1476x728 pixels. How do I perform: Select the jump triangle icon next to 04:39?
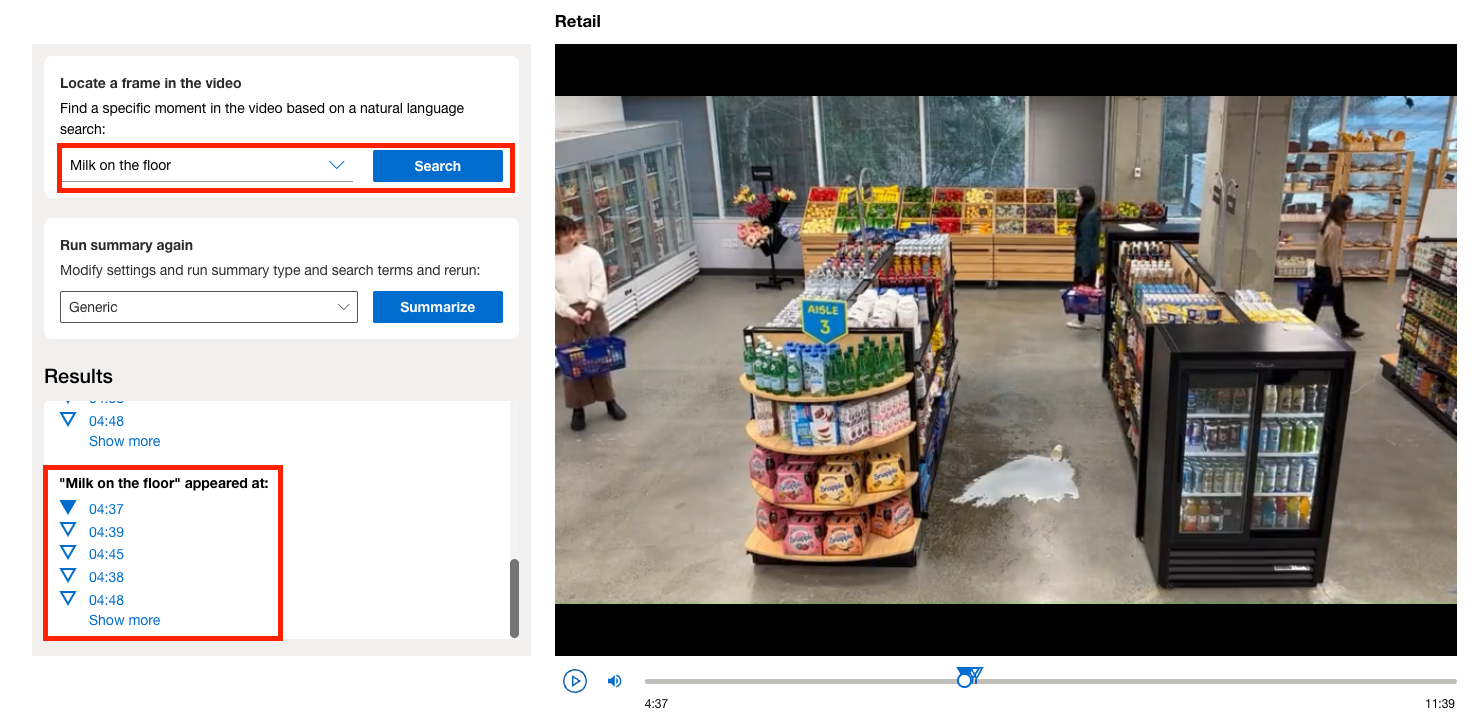coord(68,530)
